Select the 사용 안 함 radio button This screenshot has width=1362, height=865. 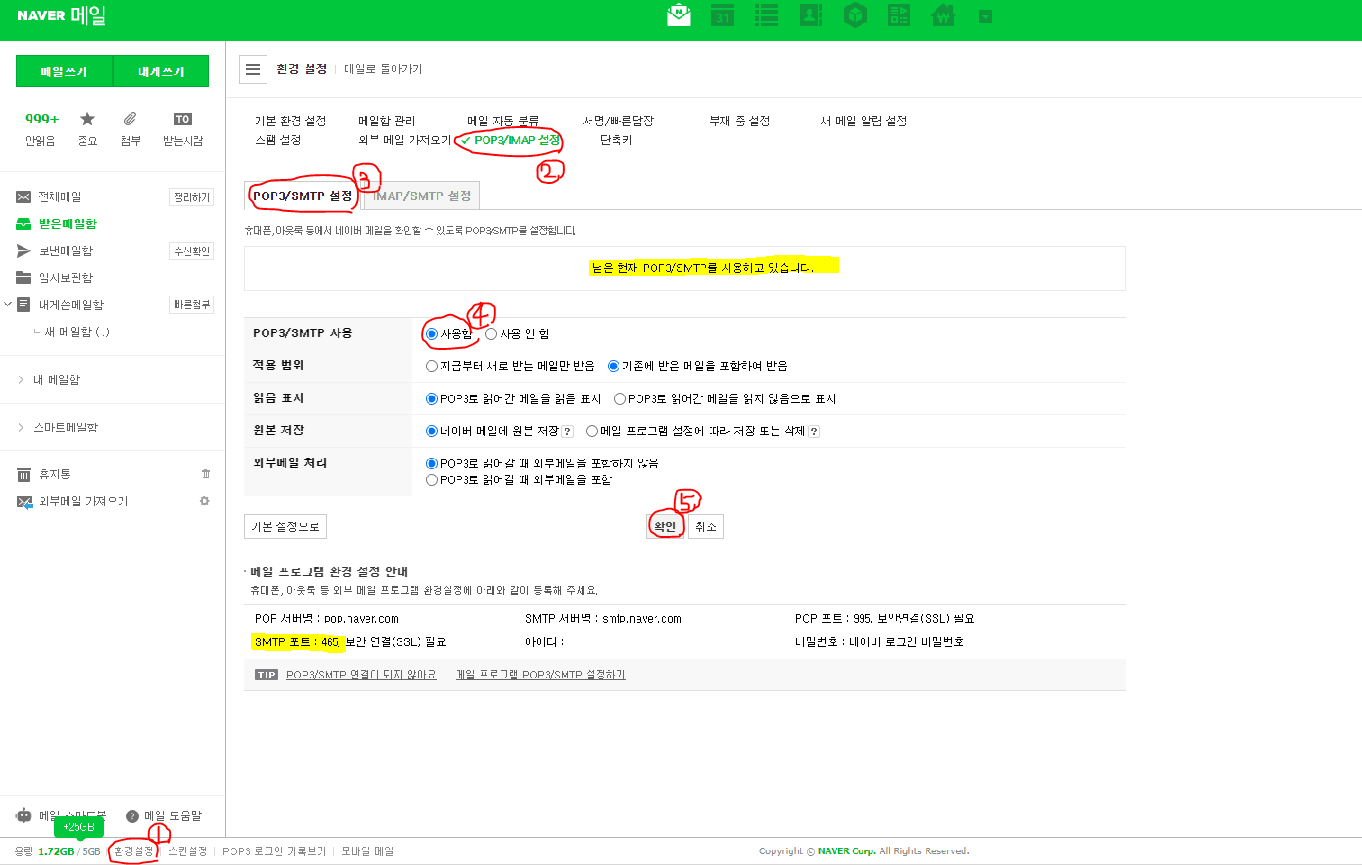[491, 334]
